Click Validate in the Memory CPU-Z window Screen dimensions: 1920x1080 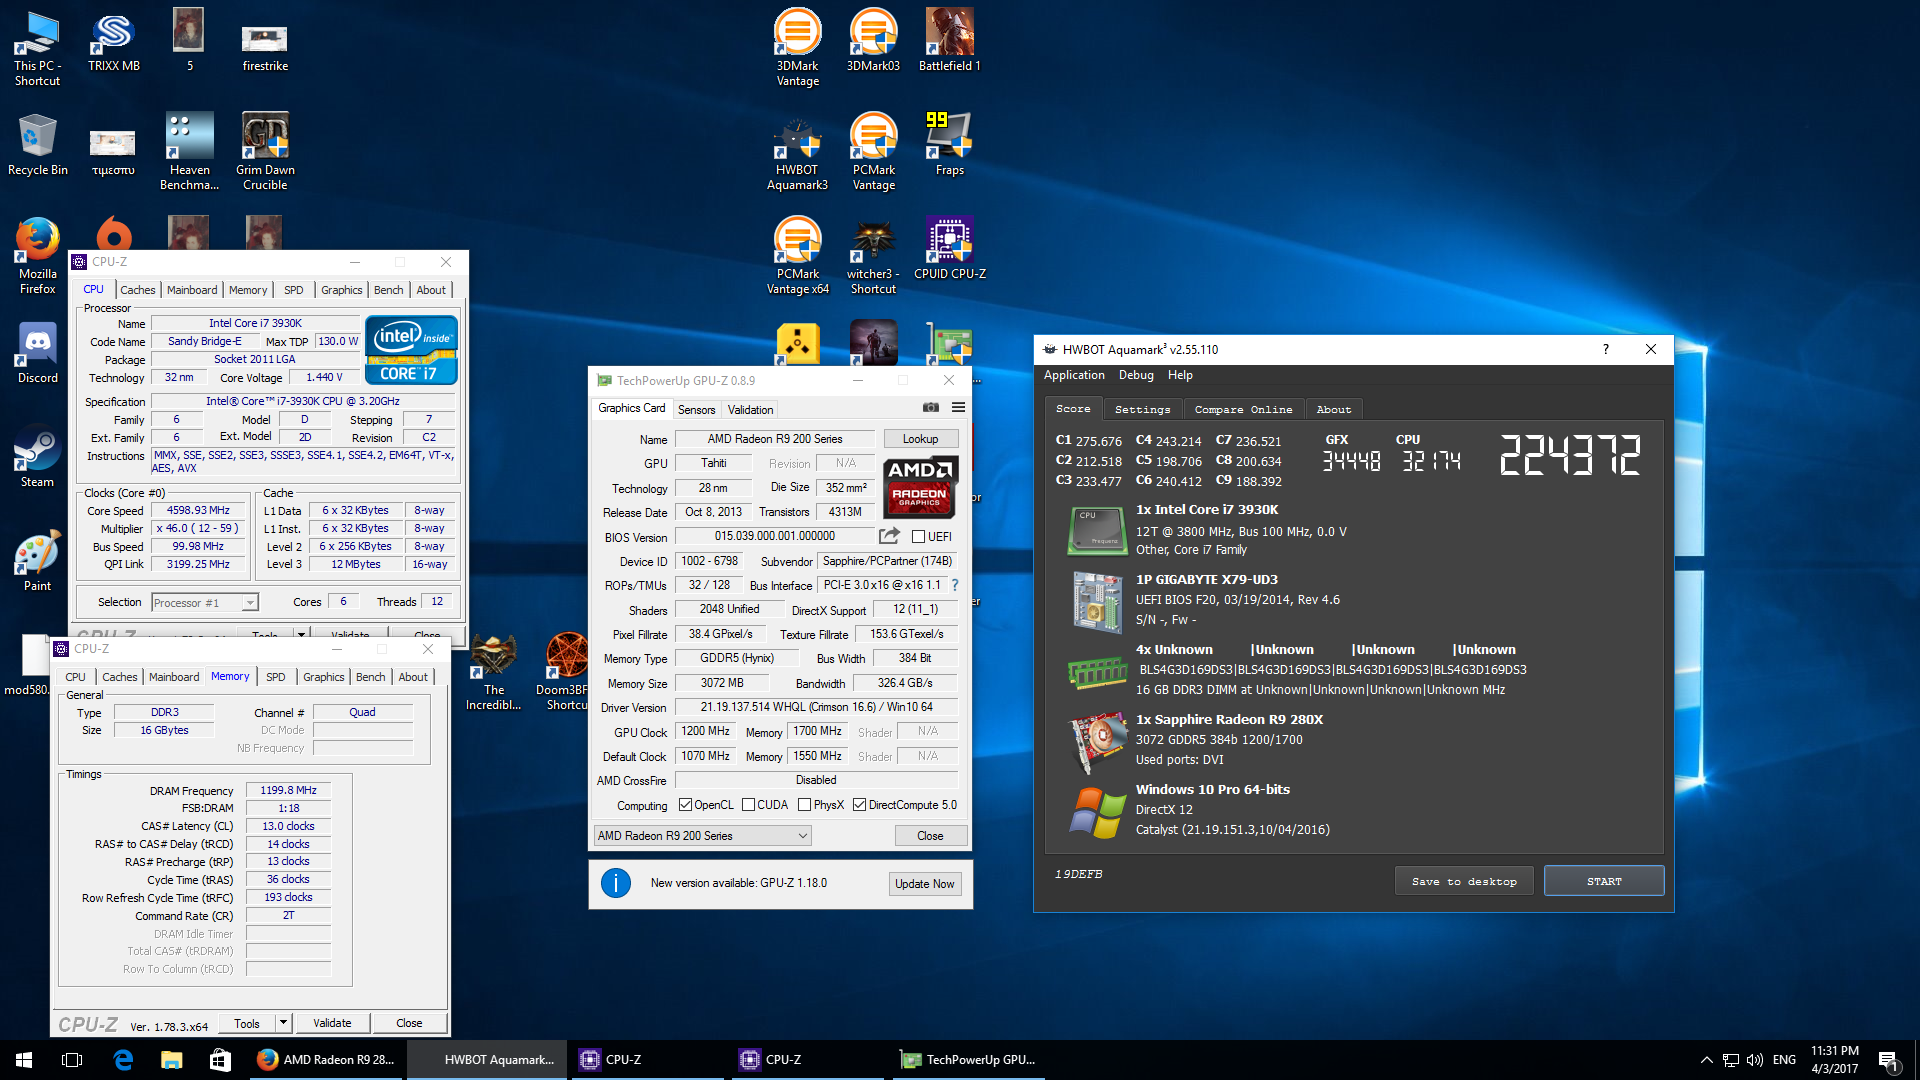pos(332,1023)
